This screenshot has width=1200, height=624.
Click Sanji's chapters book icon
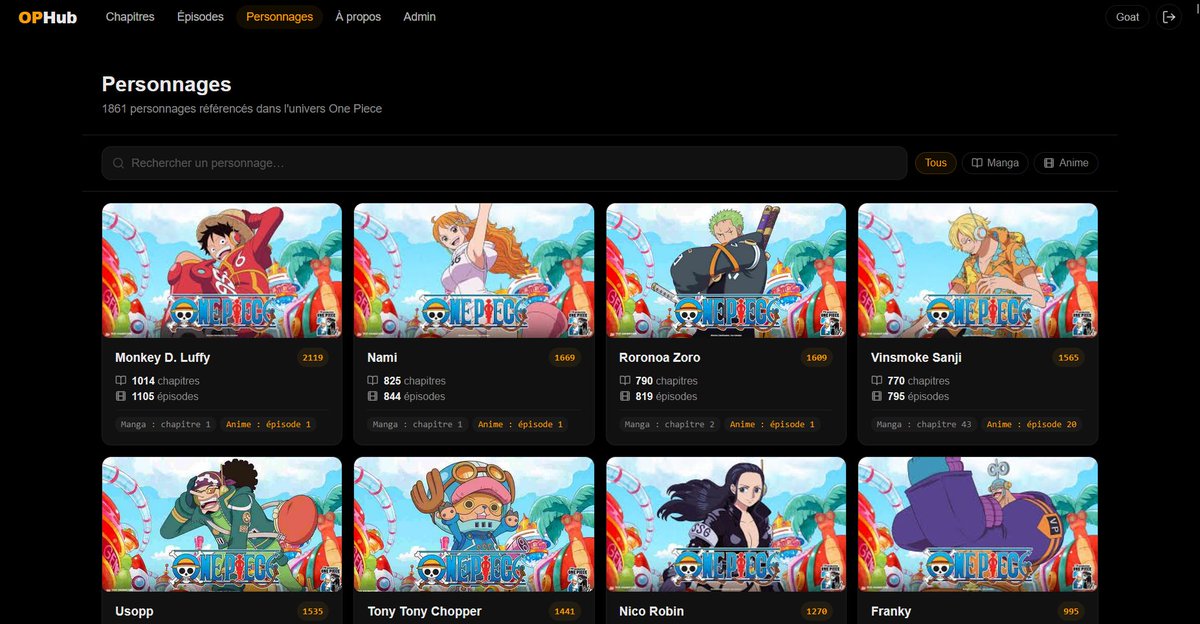point(877,381)
